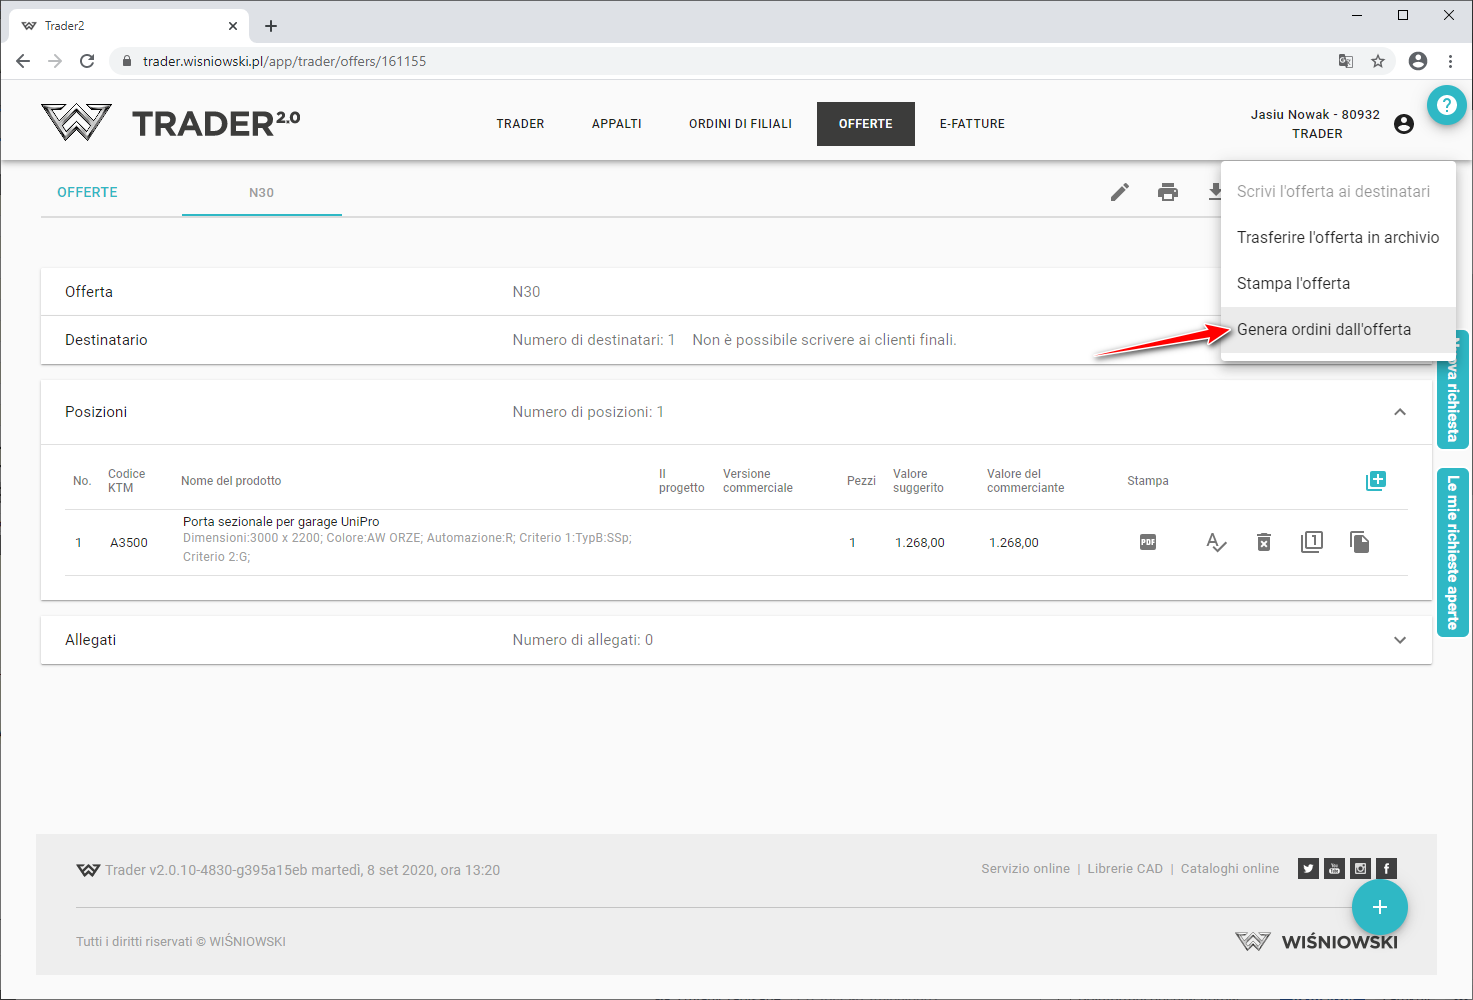Viewport: 1473px width, 1000px height.
Task: Click the floating teal plus button
Action: [x=1379, y=907]
